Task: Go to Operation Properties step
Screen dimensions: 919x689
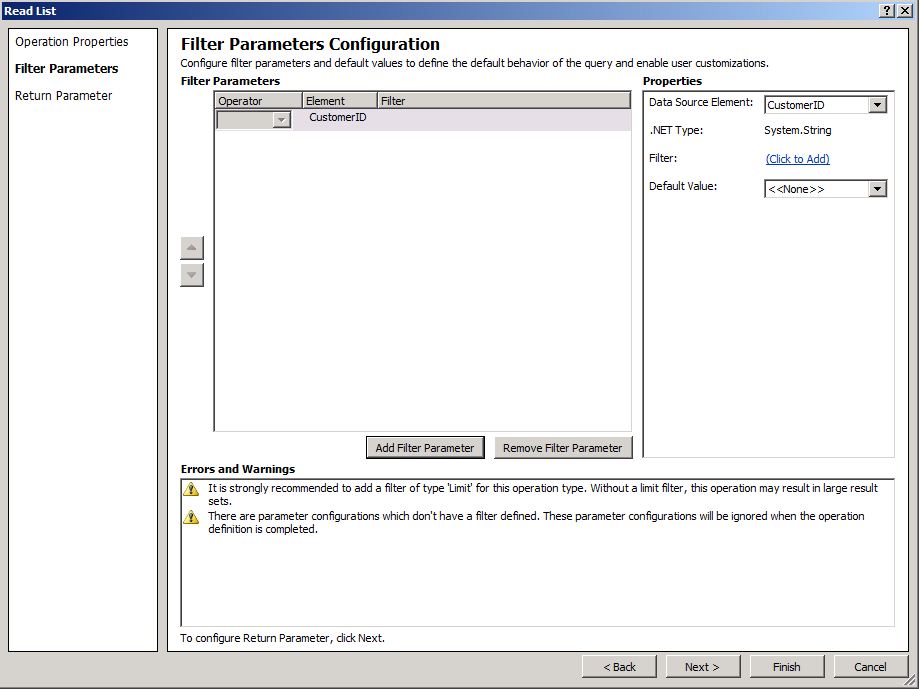Action: (72, 42)
